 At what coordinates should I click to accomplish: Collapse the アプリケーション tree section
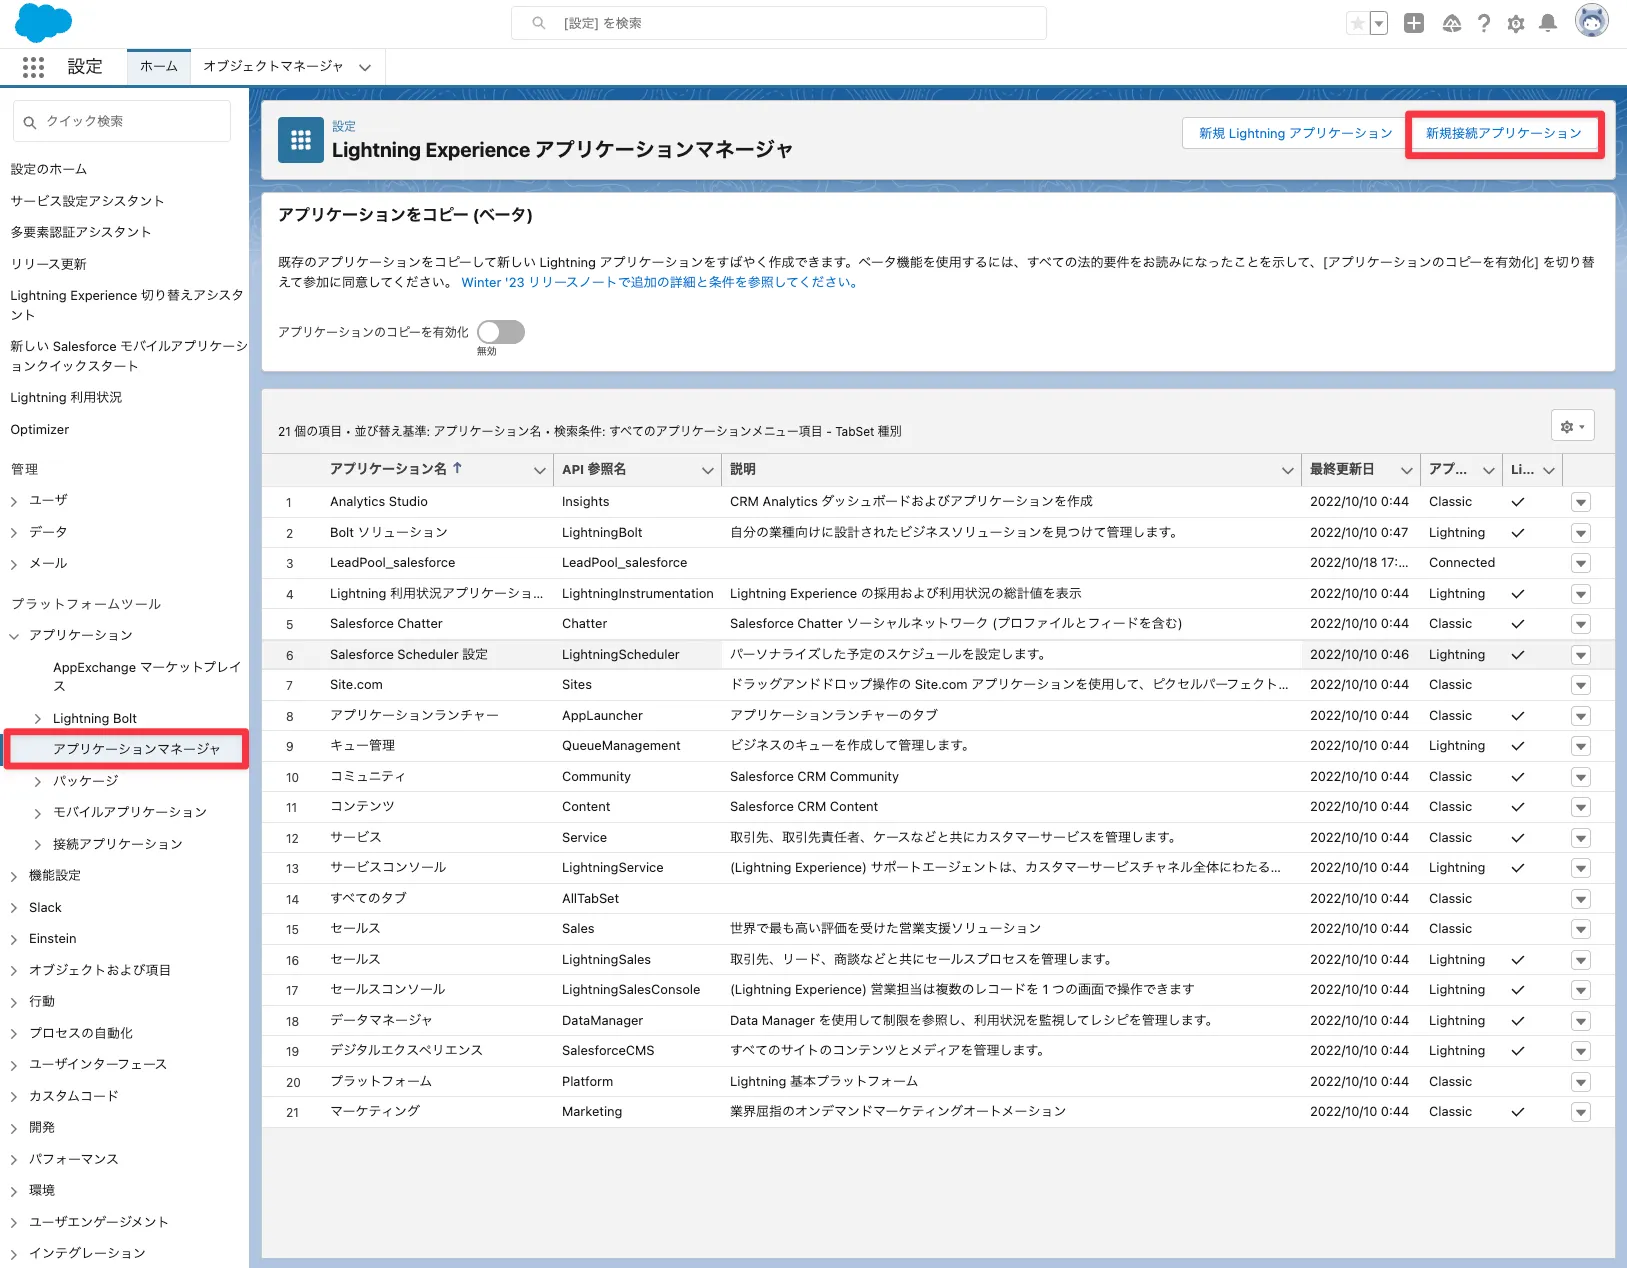pos(14,636)
